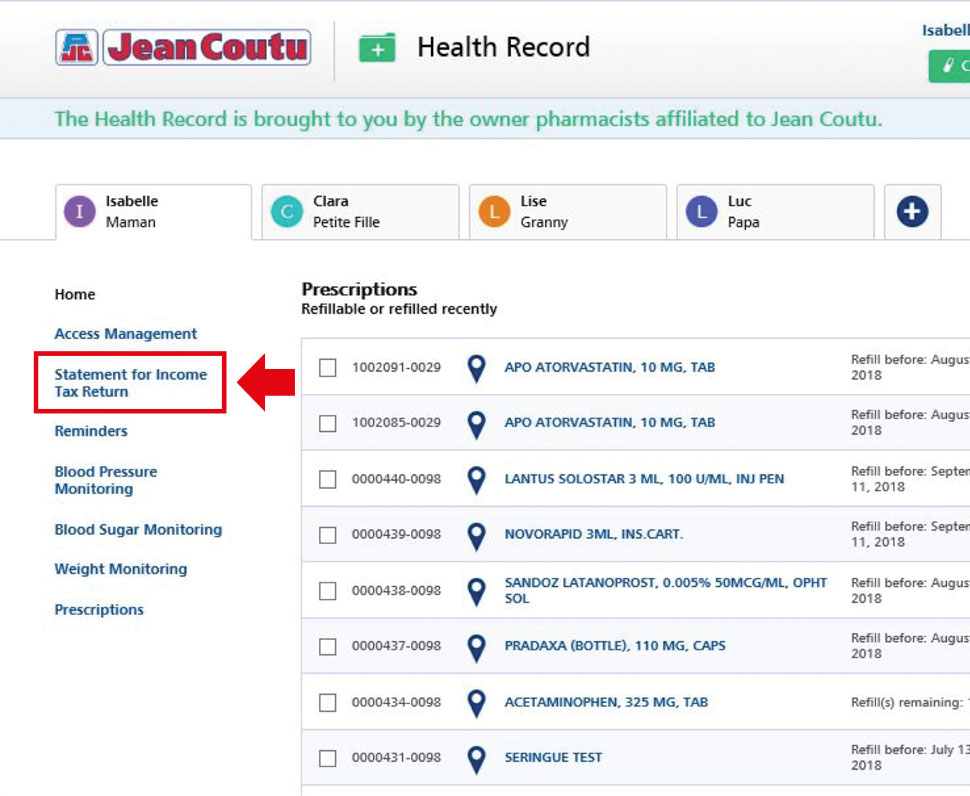The image size is (970, 796).
Task: Check the box for prescription 1002091-0029
Action: click(x=328, y=368)
